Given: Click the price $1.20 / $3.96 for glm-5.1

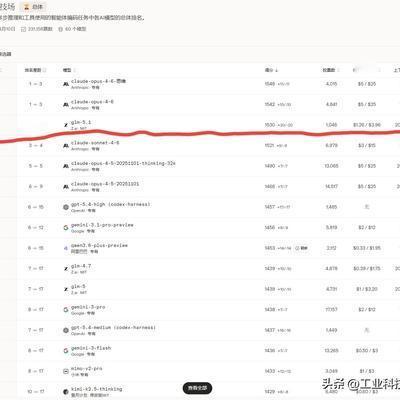Looking at the screenshot, I should [367, 125].
